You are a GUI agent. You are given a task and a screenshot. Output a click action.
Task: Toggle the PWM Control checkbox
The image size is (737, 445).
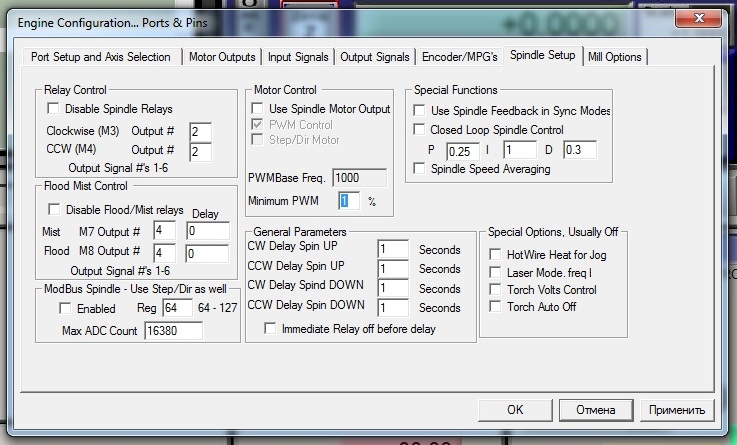[x=257, y=125]
